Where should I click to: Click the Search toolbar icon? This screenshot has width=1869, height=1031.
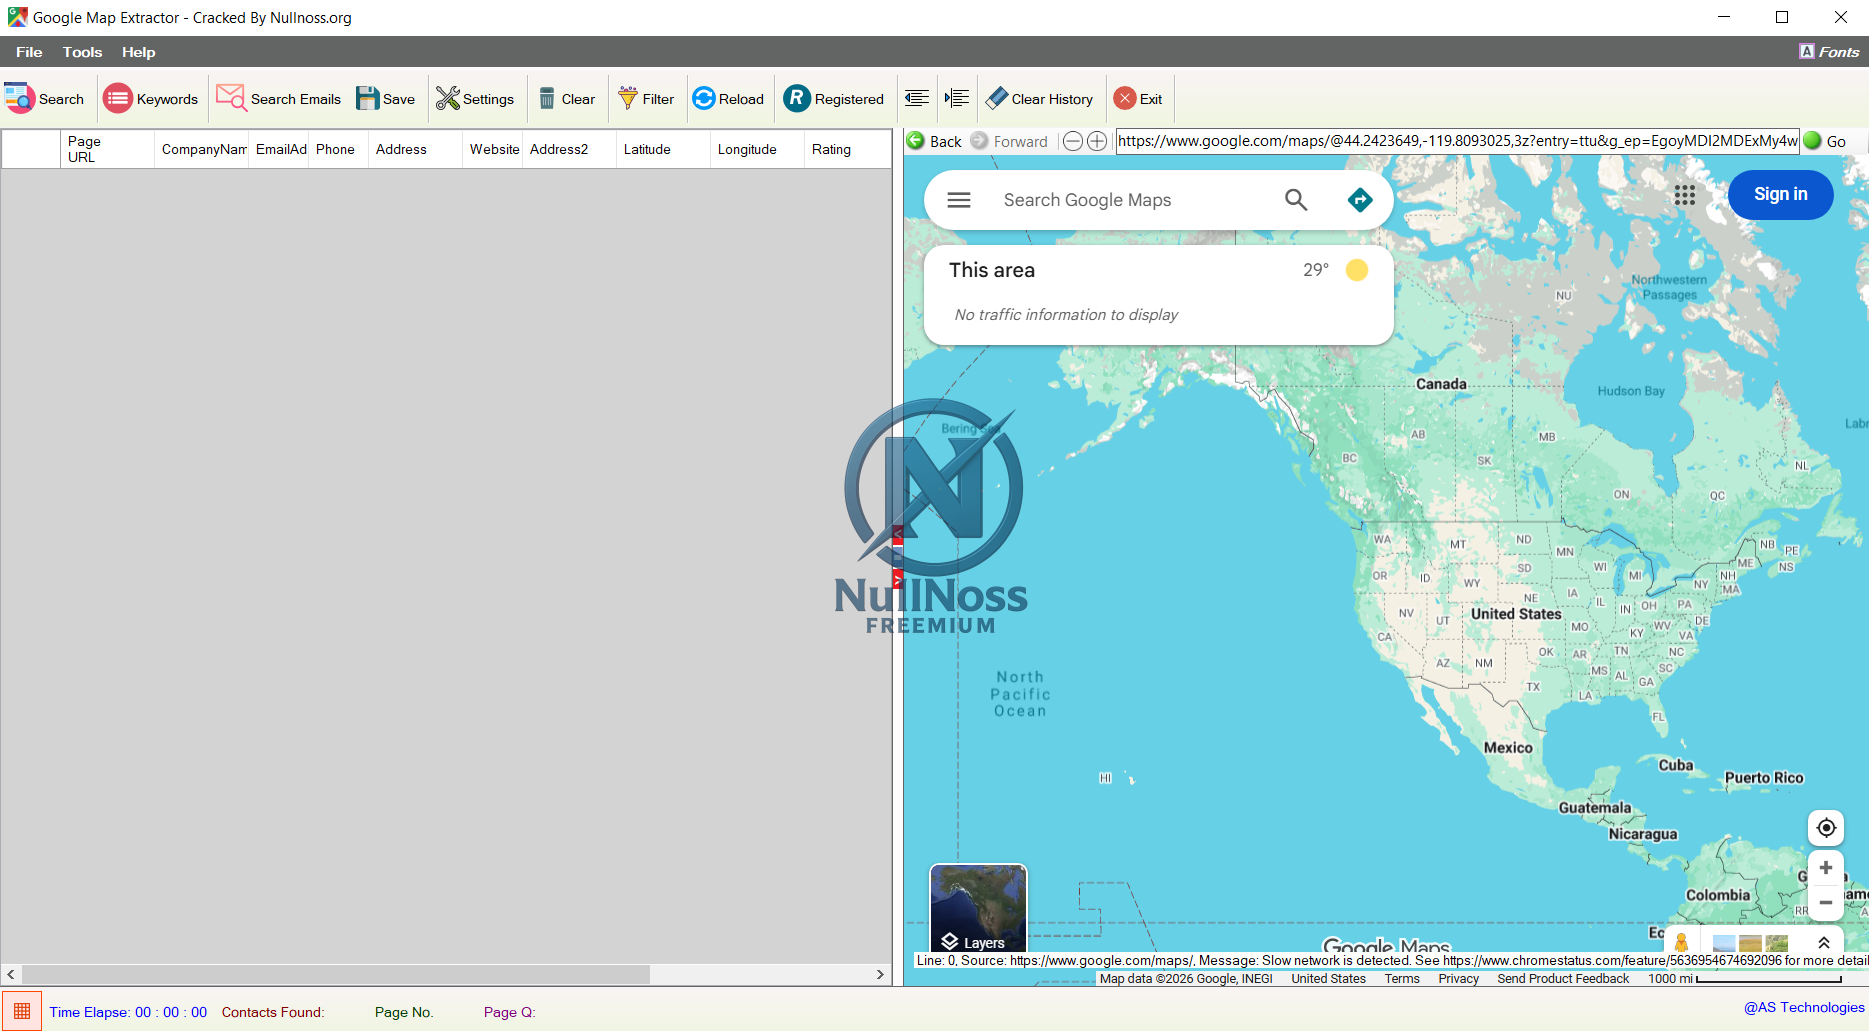tap(20, 98)
